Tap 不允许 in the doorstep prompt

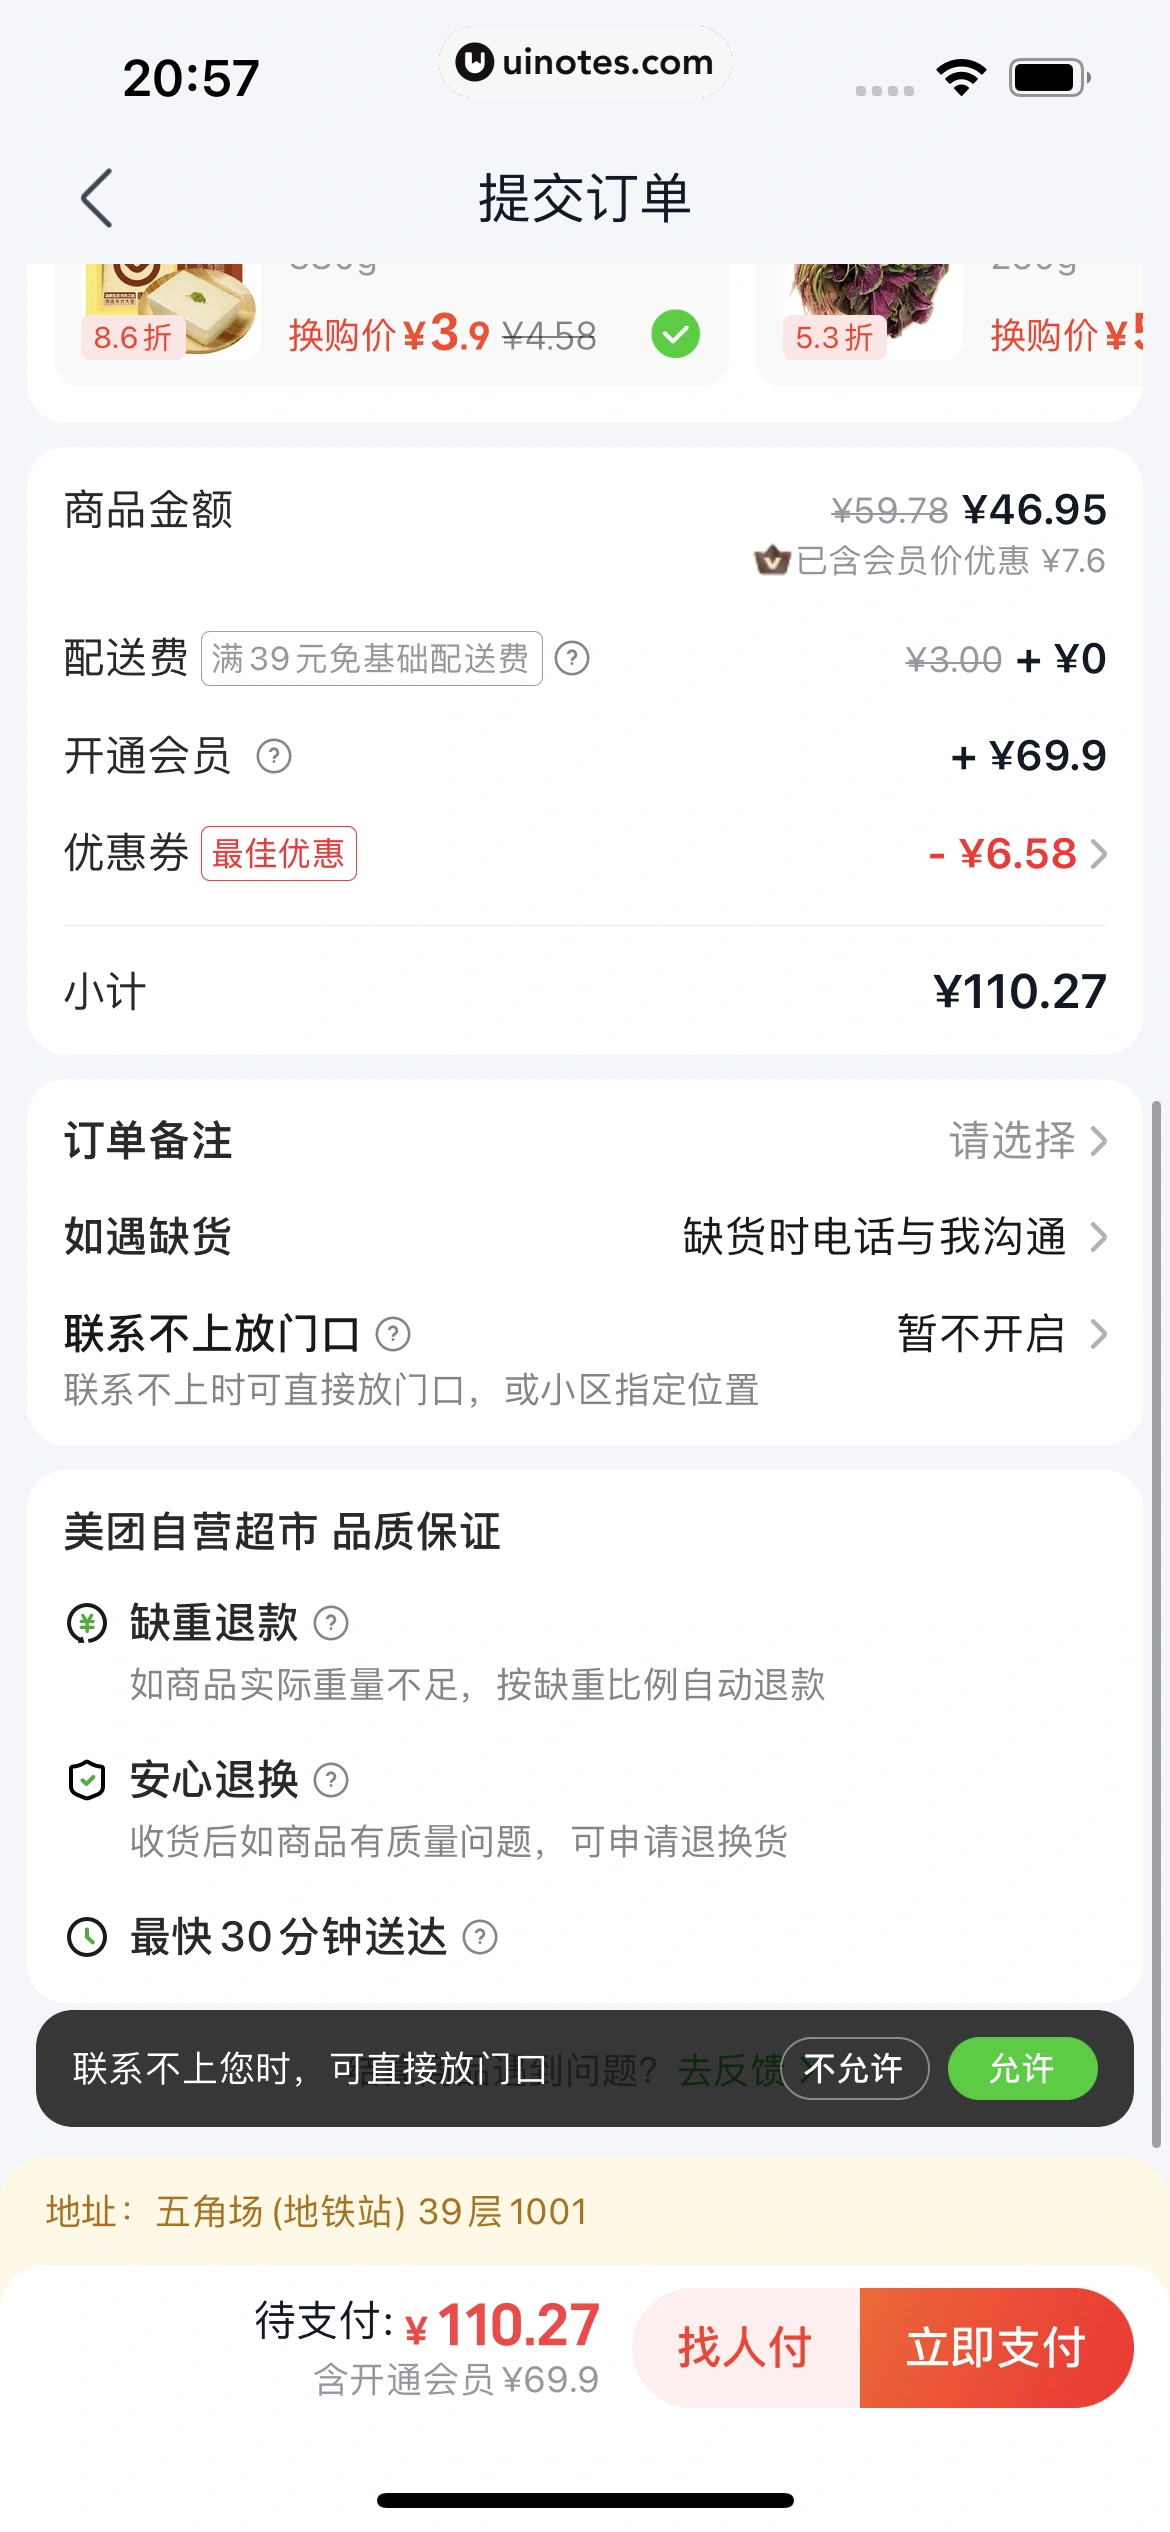[854, 2068]
